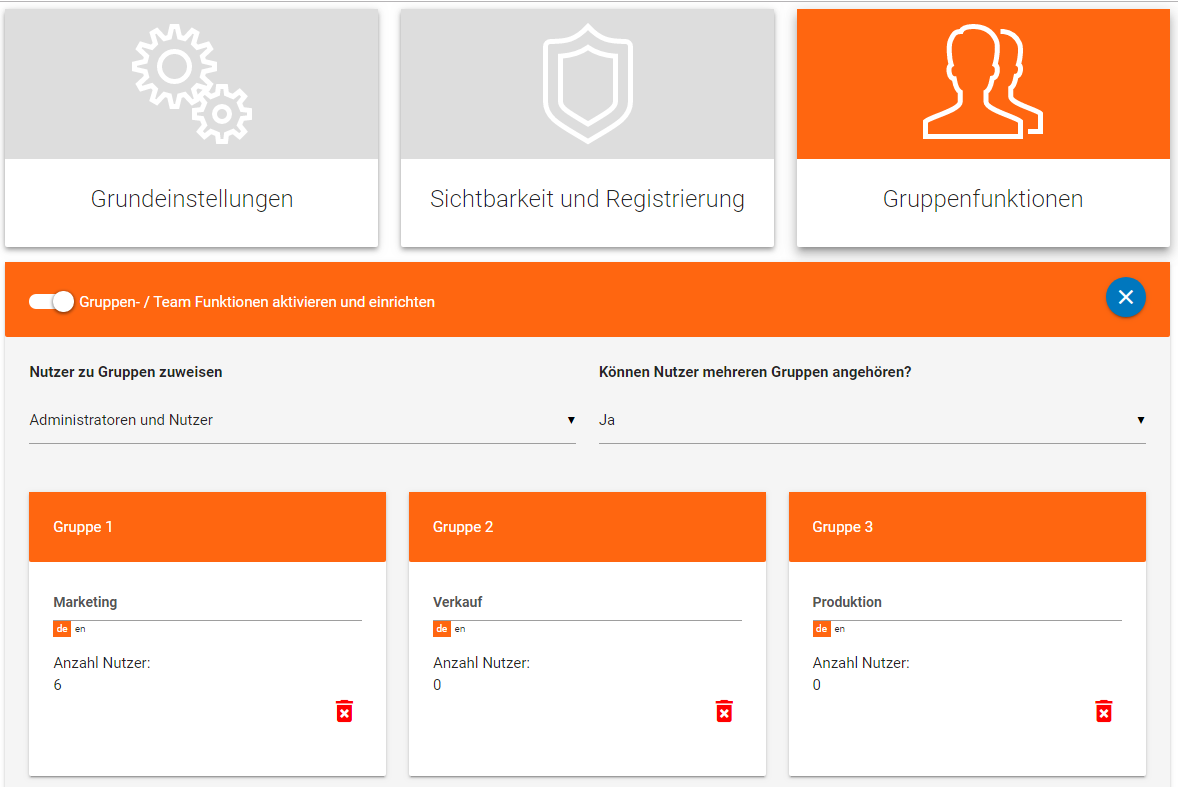Viewport: 1178px width, 787px height.
Task: Delete the Produktion group via trash icon
Action: click(x=1104, y=711)
